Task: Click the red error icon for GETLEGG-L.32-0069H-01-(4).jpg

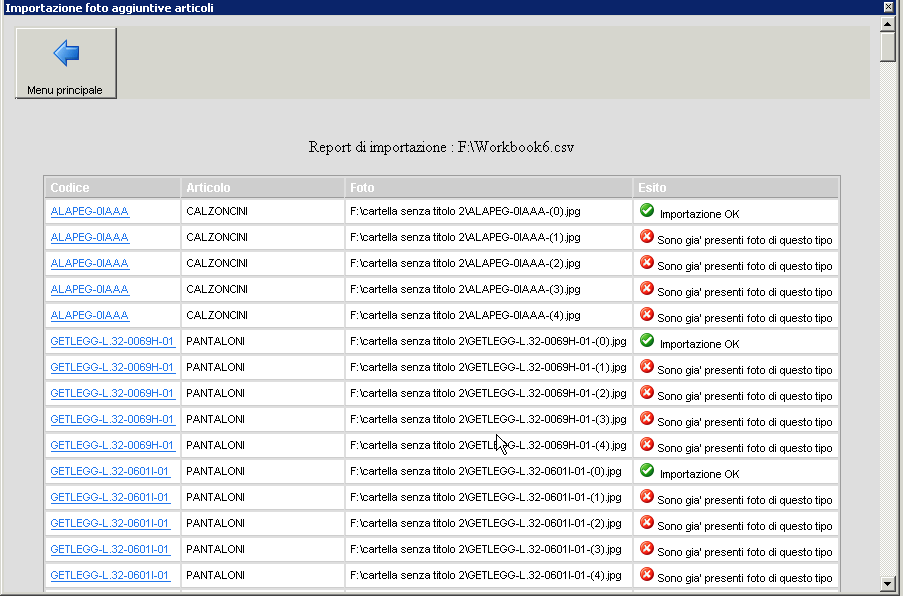Action: (647, 444)
